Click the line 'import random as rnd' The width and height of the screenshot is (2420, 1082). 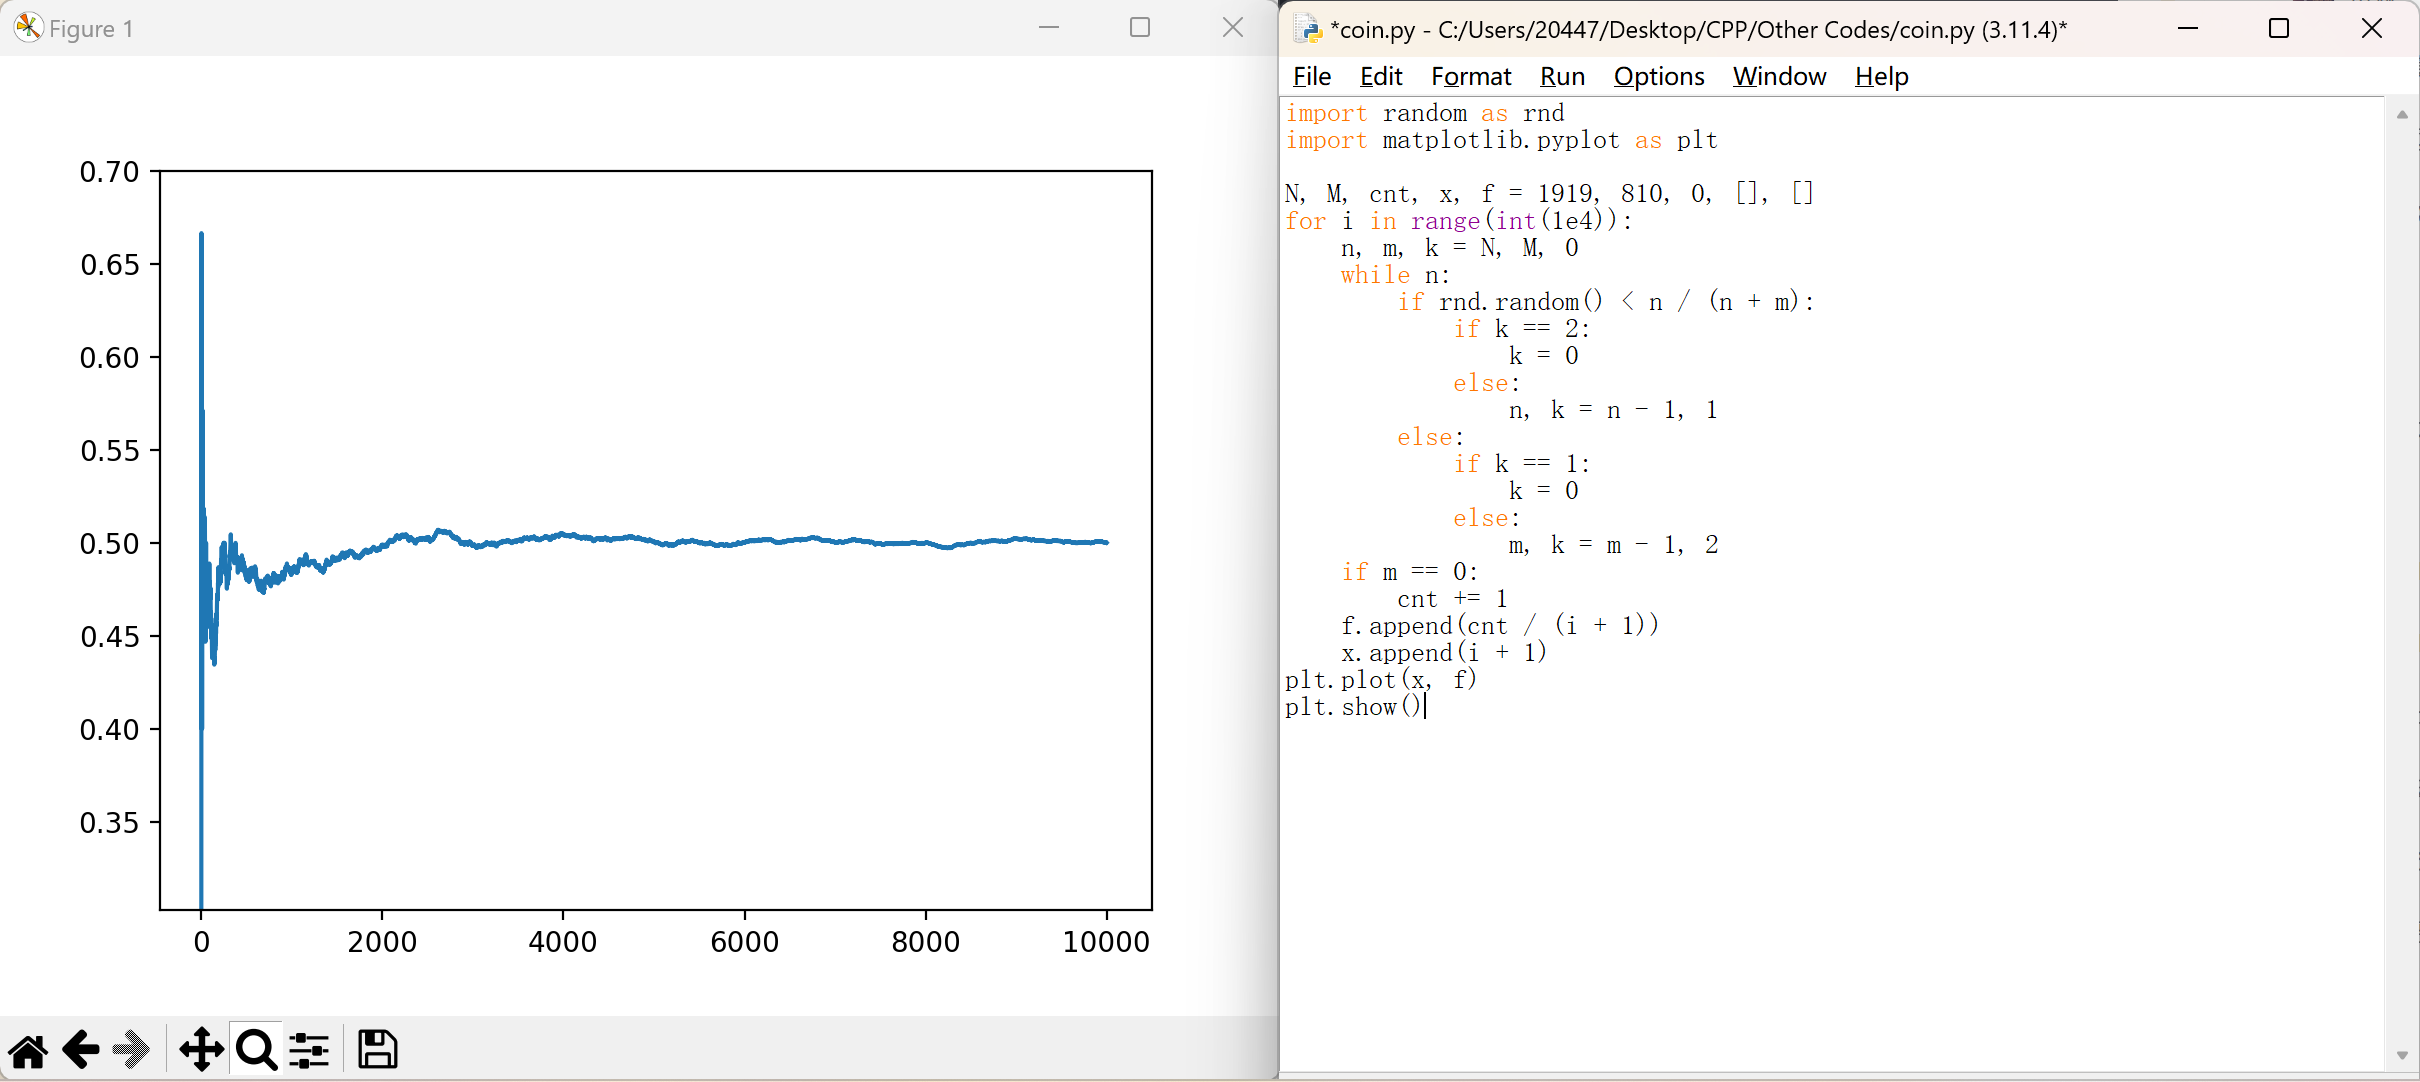(1425, 113)
